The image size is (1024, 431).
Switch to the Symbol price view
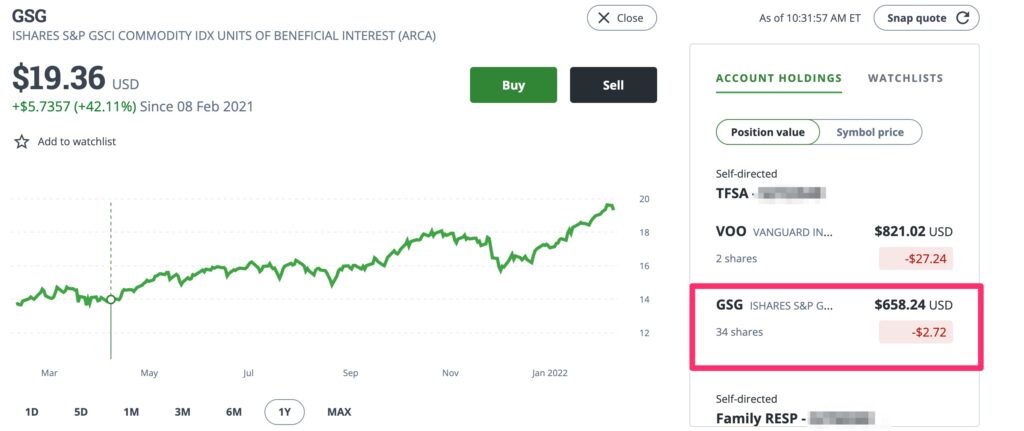pos(870,132)
